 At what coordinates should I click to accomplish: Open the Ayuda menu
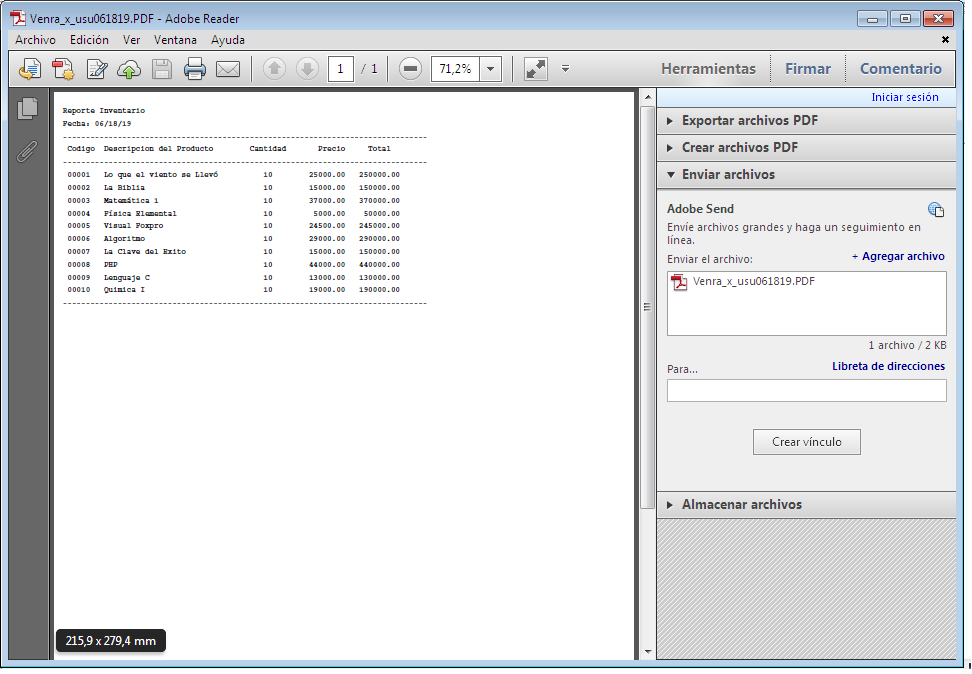tap(228, 40)
